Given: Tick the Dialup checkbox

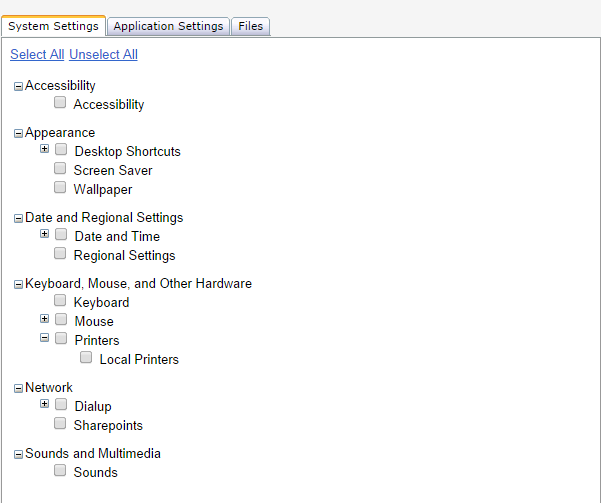Looking at the screenshot, I should [x=61, y=404].
